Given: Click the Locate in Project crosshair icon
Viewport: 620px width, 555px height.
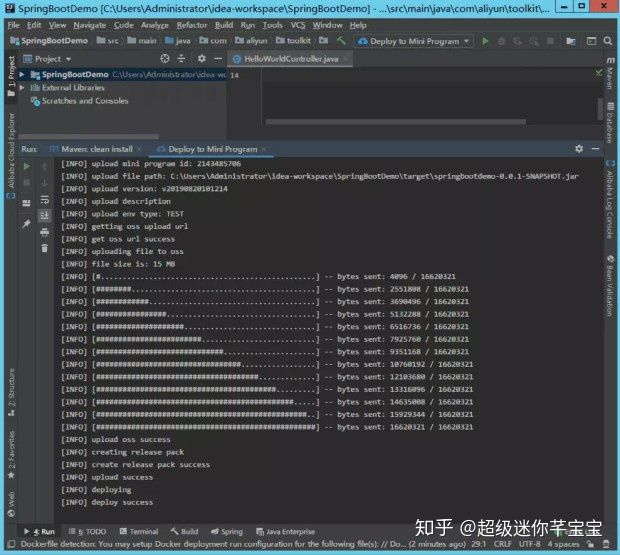Looking at the screenshot, I should tap(165, 59).
